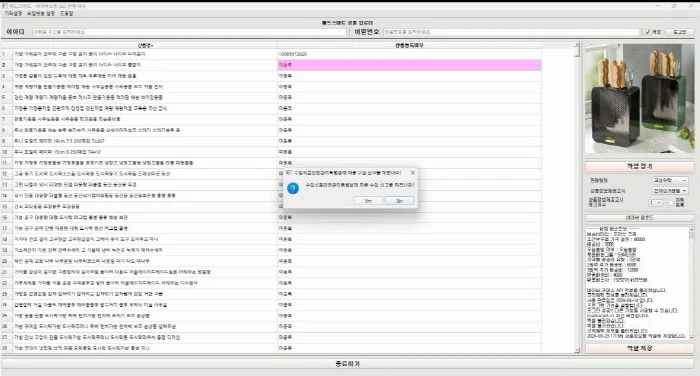Image resolution: width=700 pixels, height=376 pixels.
Task: Select the product name in row 5
Action: (145, 97)
